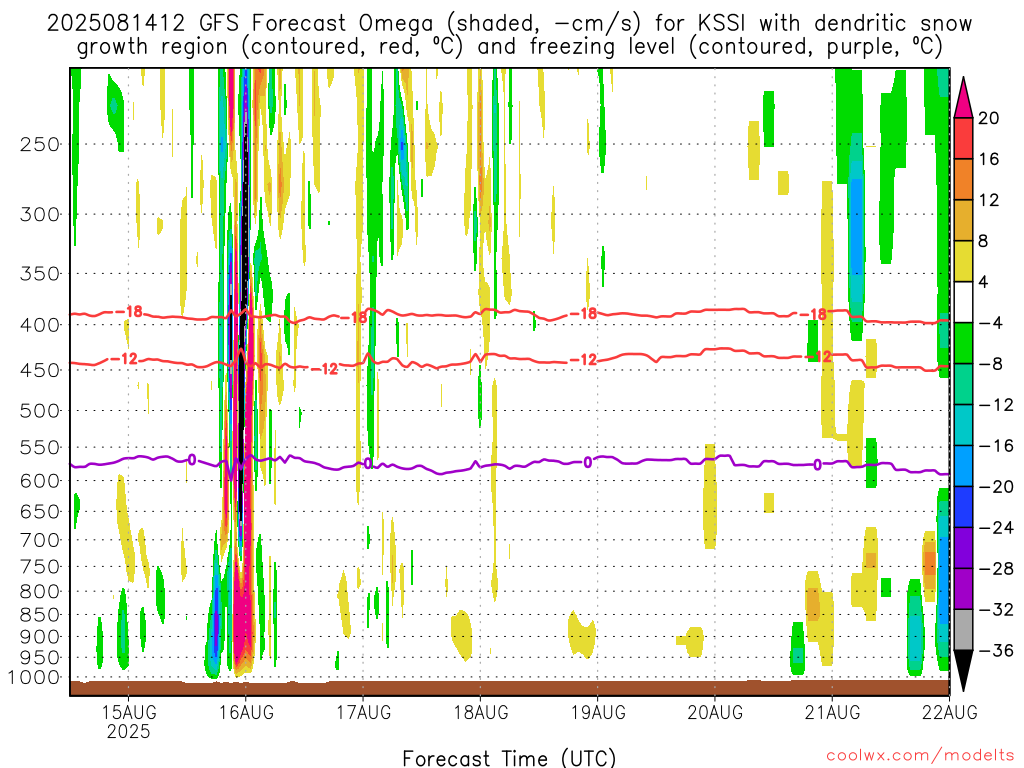The image size is (1024, 768).
Task: Select the 600 pressure level label
Action: [x=40, y=481]
